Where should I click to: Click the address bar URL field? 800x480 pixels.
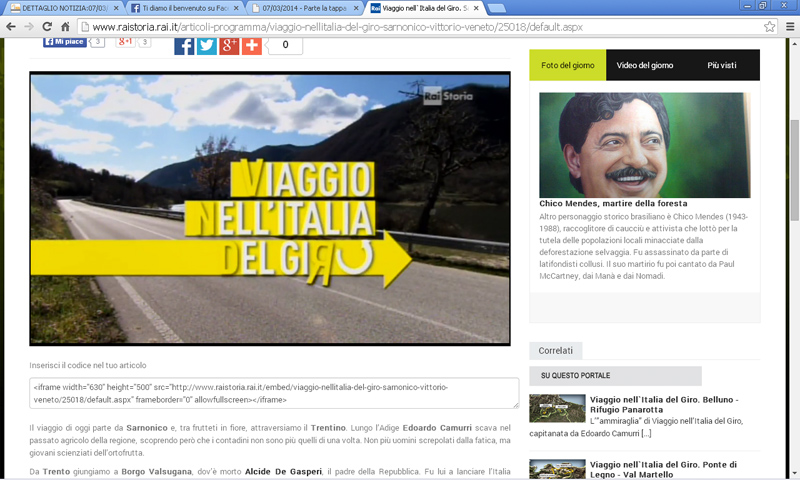(426, 27)
